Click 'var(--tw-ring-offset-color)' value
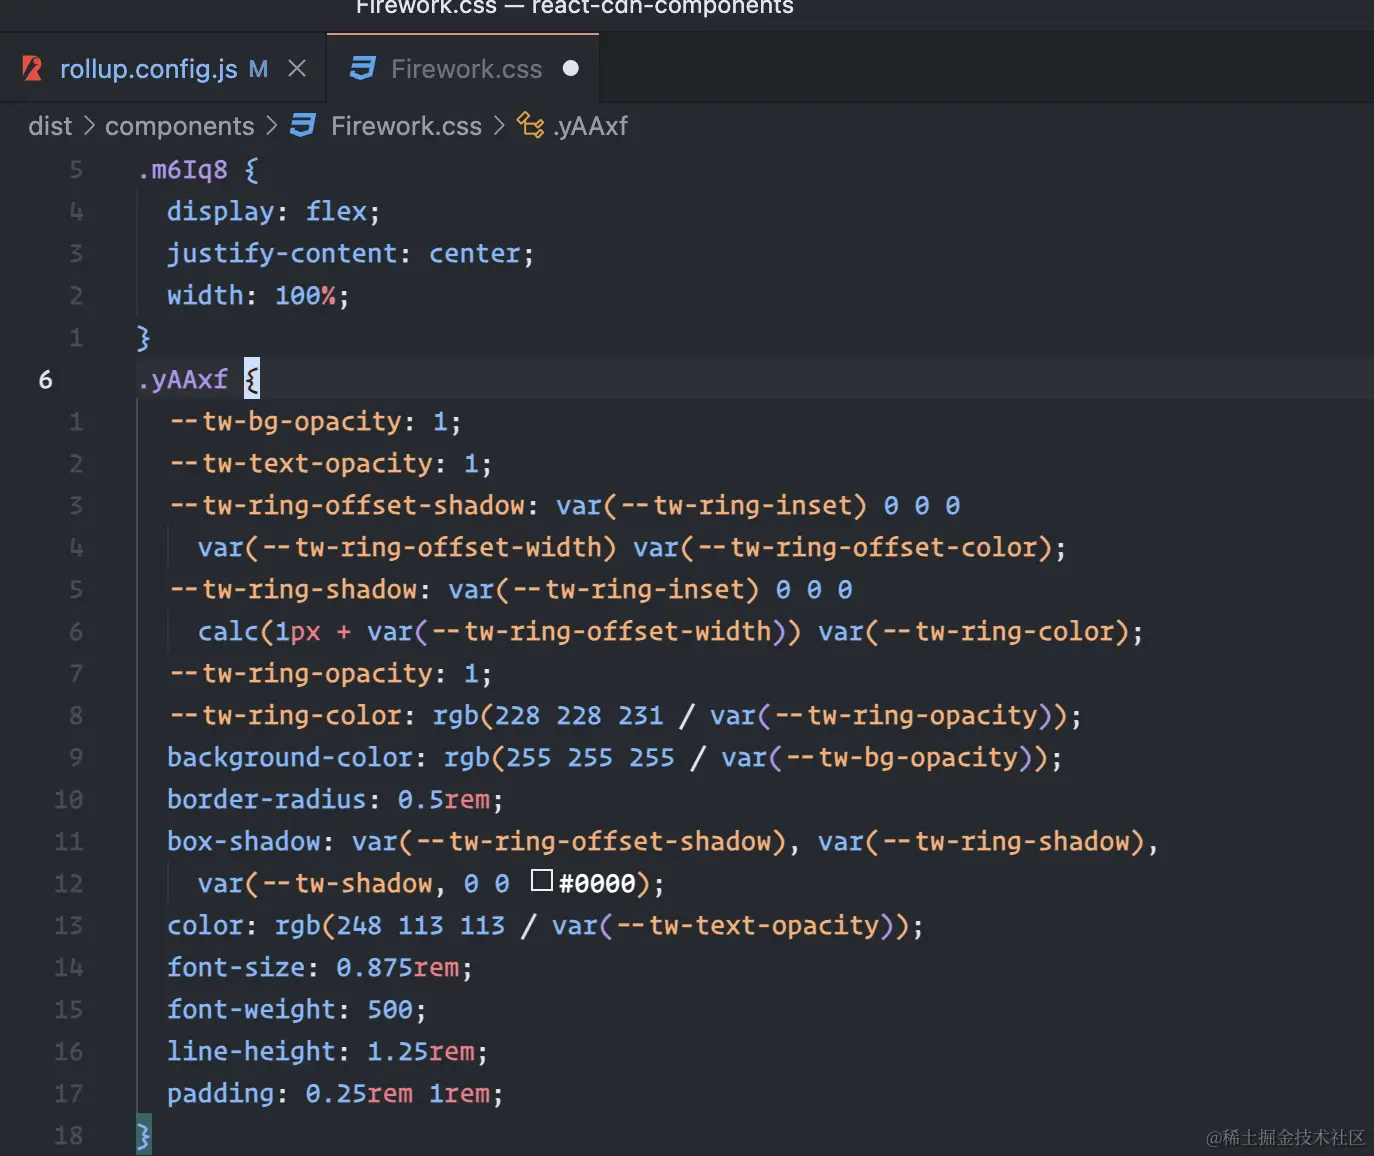Image resolution: width=1374 pixels, height=1156 pixels. coord(842,548)
